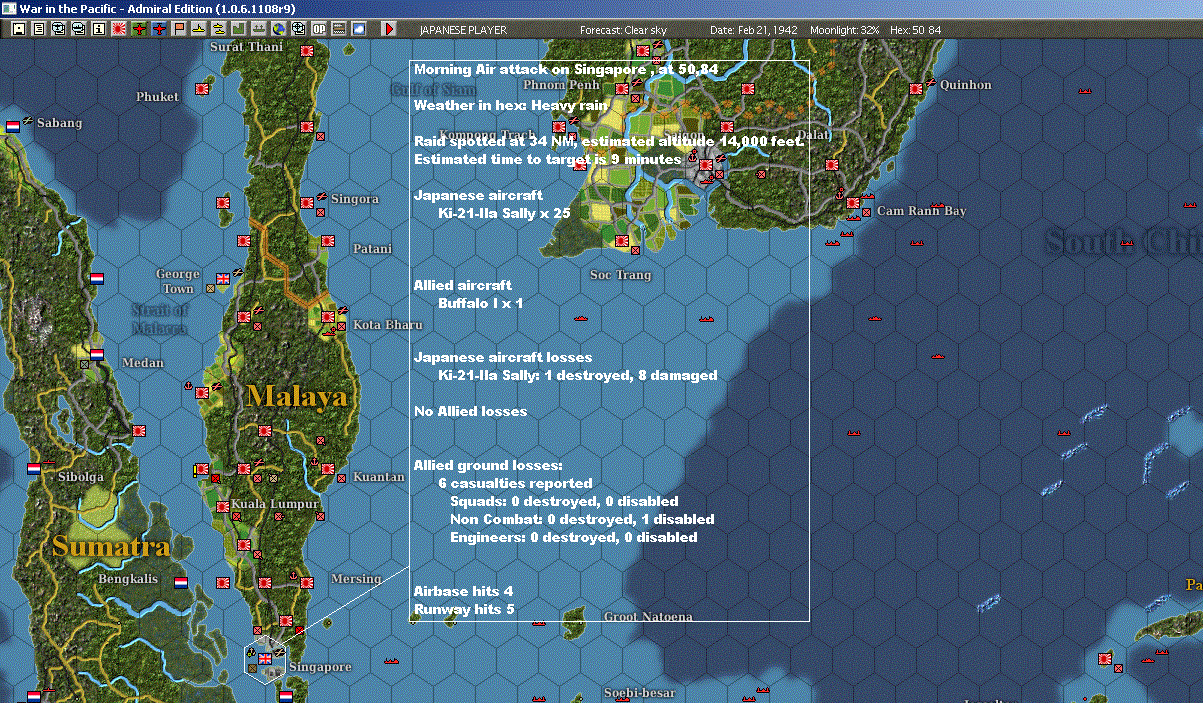This screenshot has width=1203, height=703.
Task: Click the second overlapping-windows toolbar icon
Action: 78,29
